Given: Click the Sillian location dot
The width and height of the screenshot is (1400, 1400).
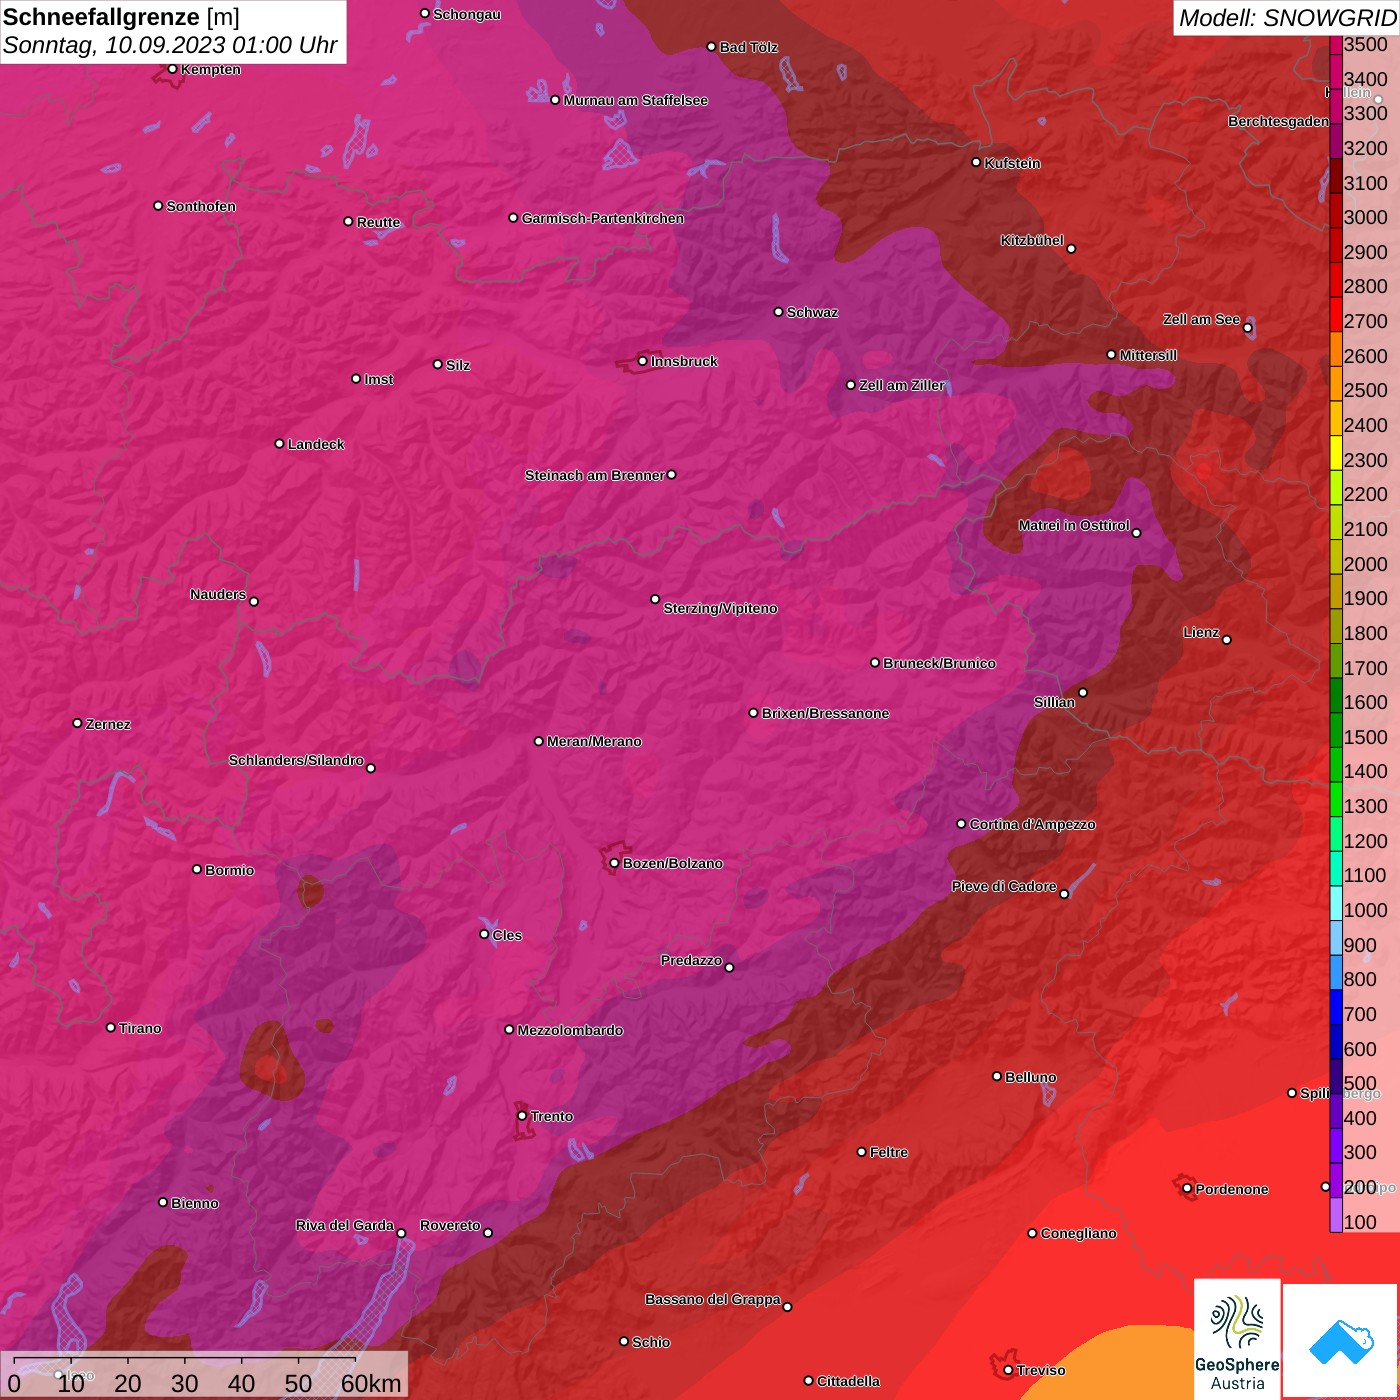Looking at the screenshot, I should coord(1082,692).
